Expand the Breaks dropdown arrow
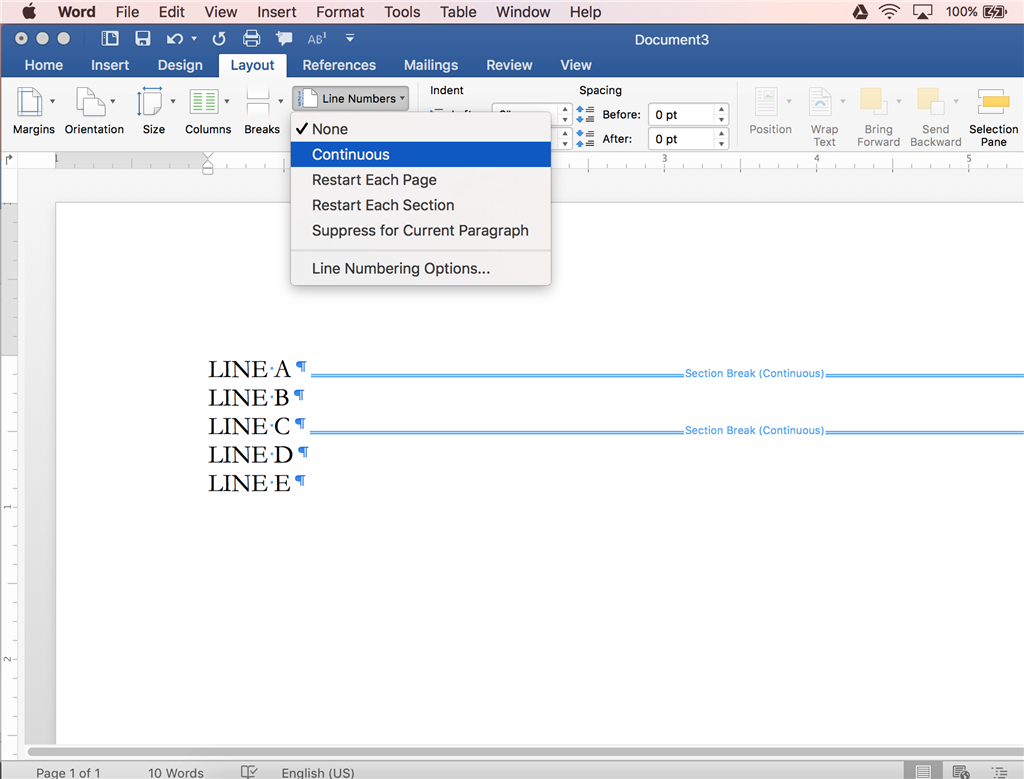1024x779 pixels. (x=280, y=101)
